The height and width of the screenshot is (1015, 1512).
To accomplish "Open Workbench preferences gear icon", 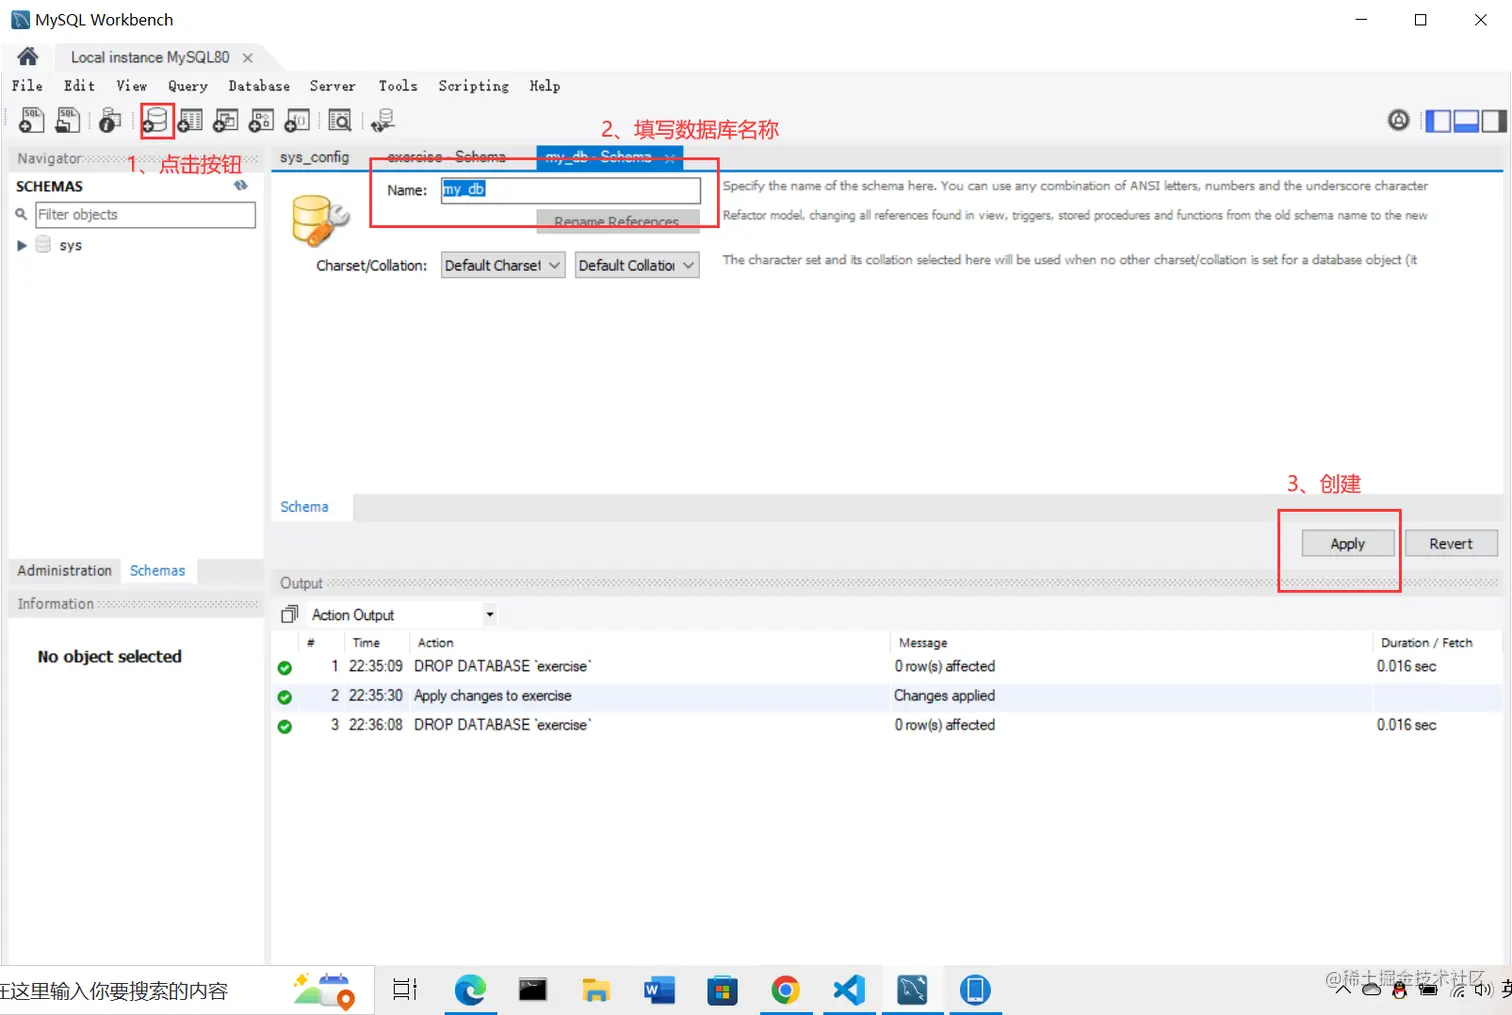I will [1399, 120].
